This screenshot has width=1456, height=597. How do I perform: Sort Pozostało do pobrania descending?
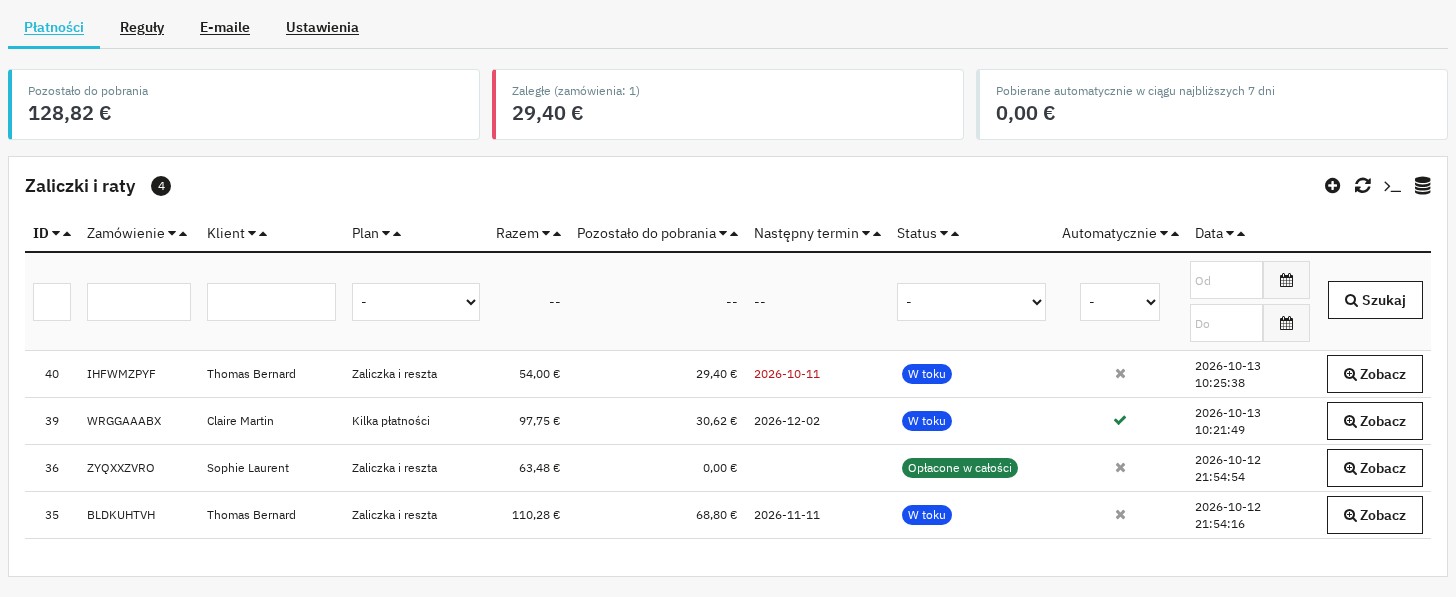point(723,234)
